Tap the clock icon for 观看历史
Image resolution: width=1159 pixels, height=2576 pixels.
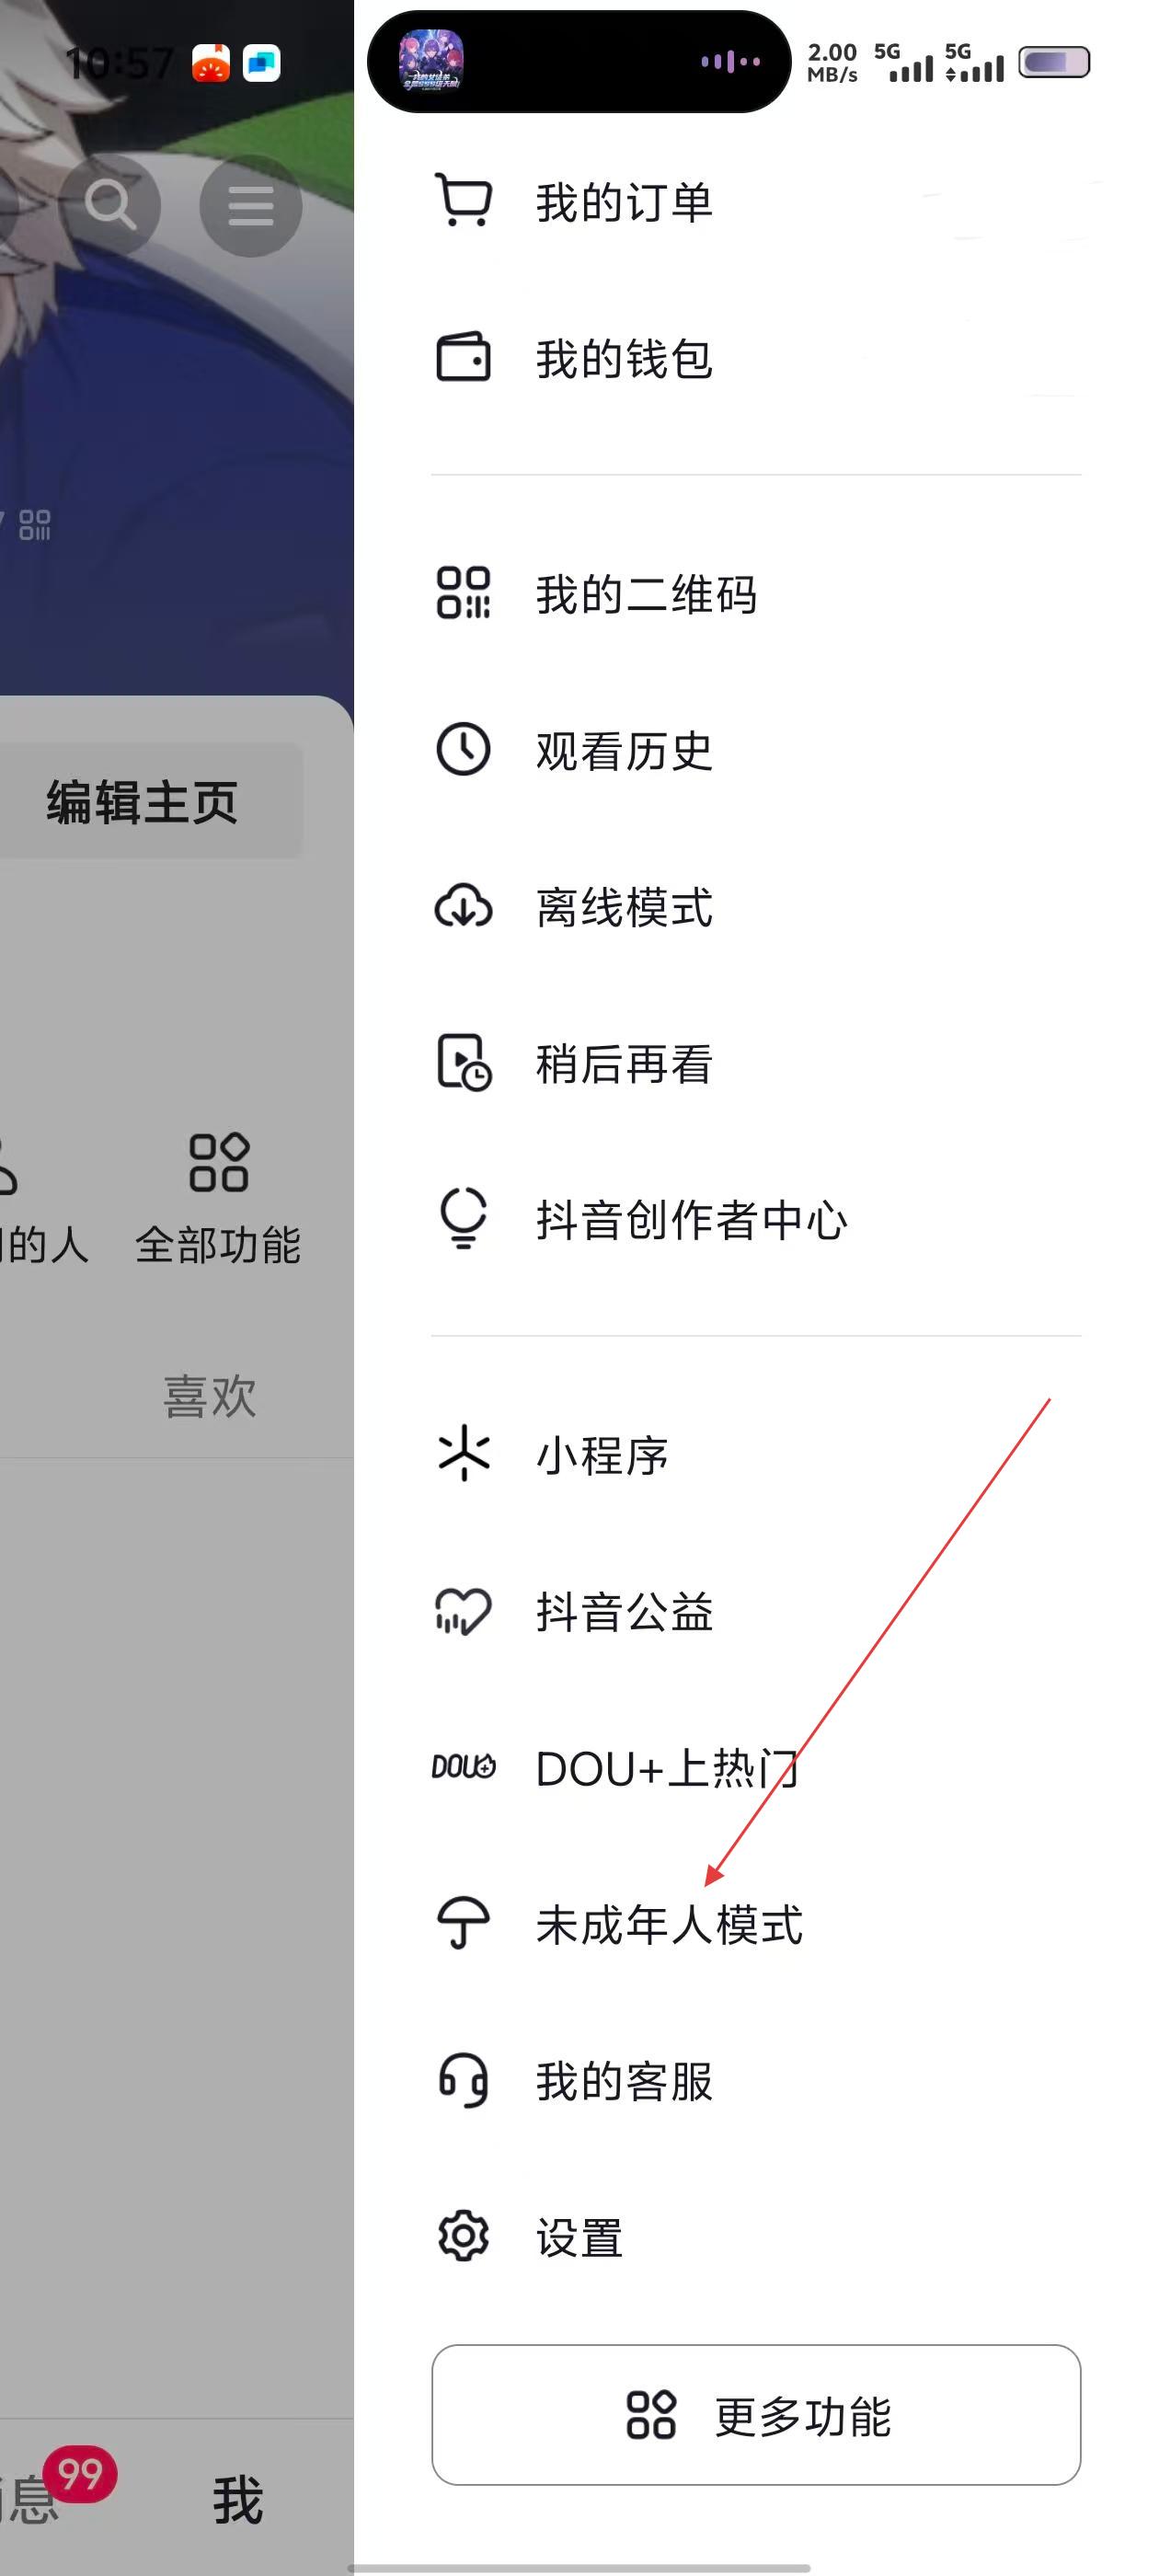pyautogui.click(x=463, y=749)
